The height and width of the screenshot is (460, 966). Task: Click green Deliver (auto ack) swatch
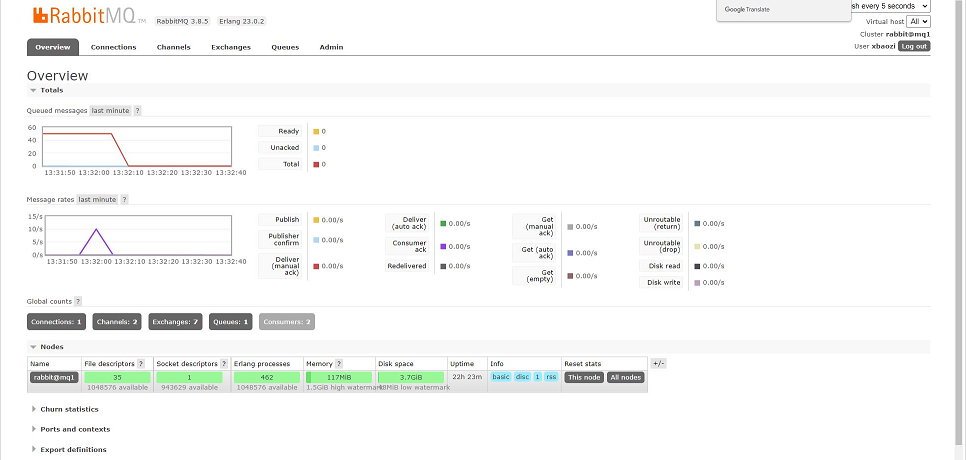(x=443, y=224)
